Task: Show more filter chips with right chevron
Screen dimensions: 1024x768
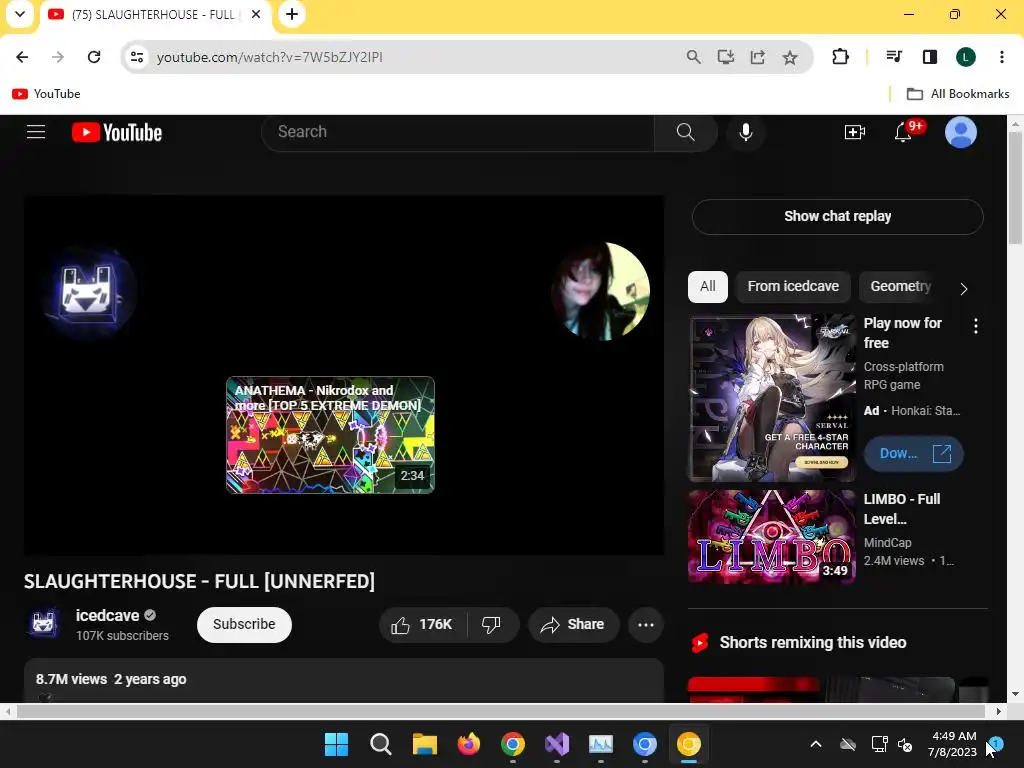Action: pyautogui.click(x=963, y=289)
